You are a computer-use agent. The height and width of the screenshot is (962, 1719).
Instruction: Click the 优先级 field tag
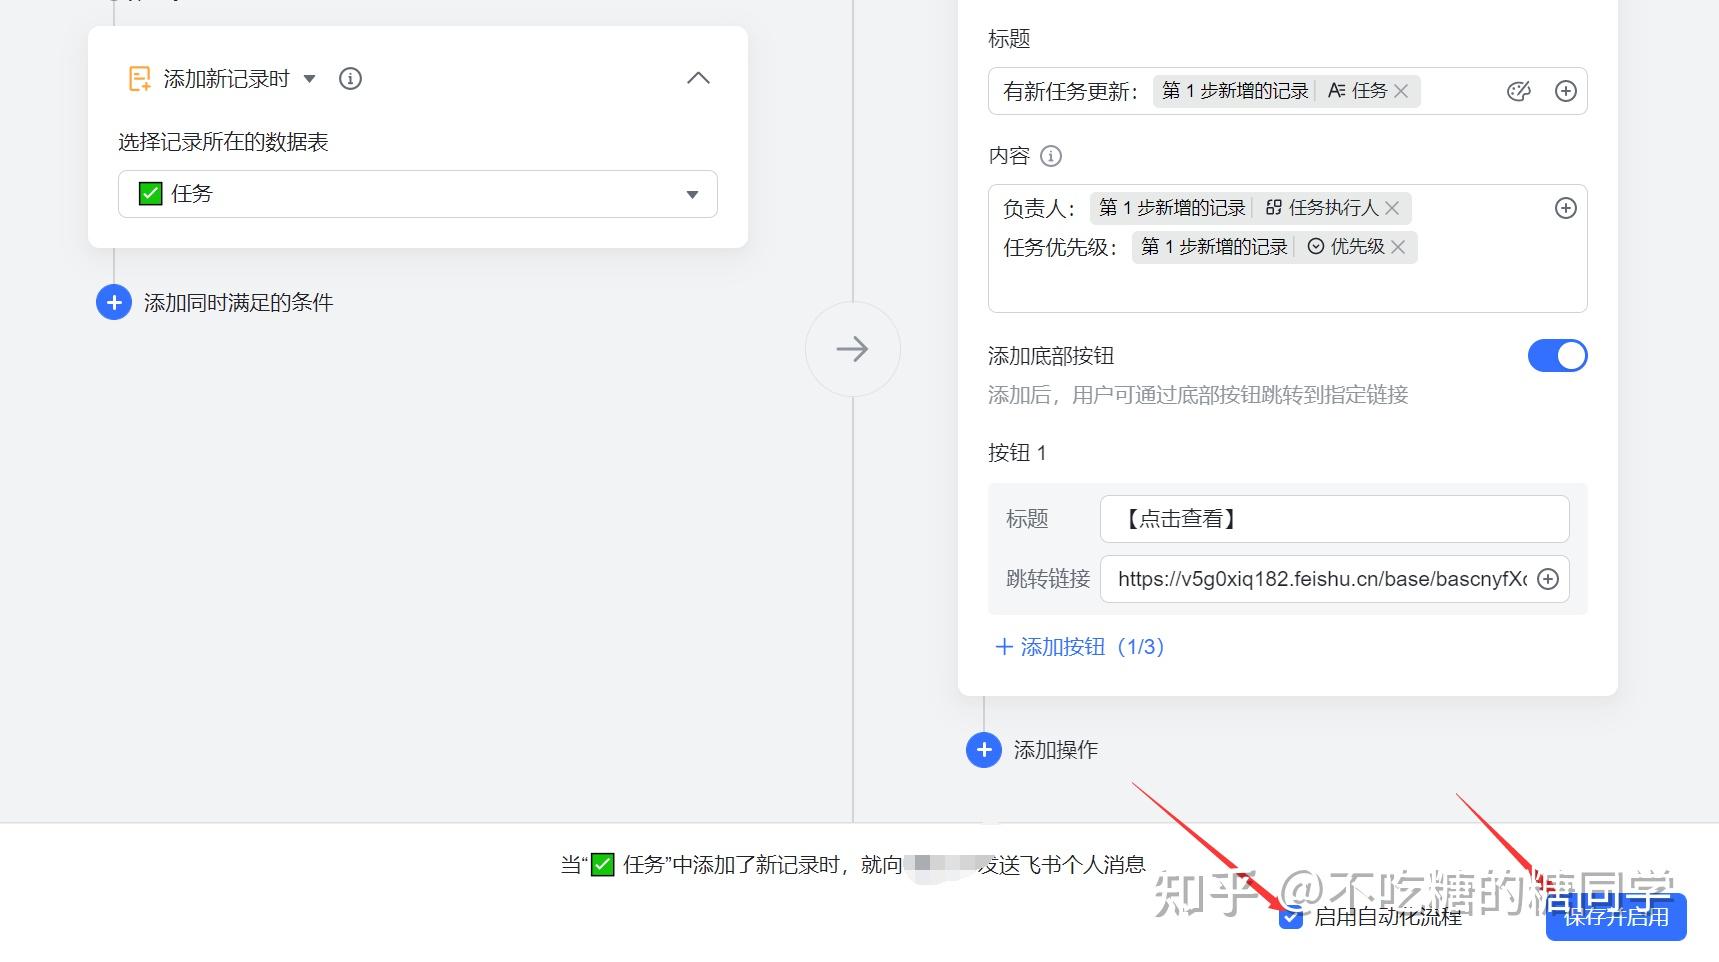pos(1346,247)
